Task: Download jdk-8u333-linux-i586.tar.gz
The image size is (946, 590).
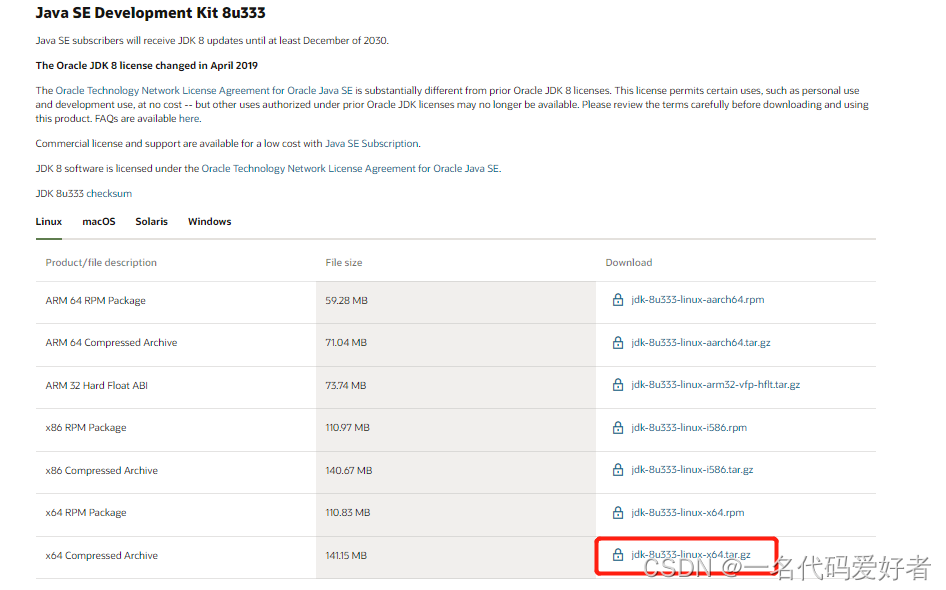Action: pos(692,470)
